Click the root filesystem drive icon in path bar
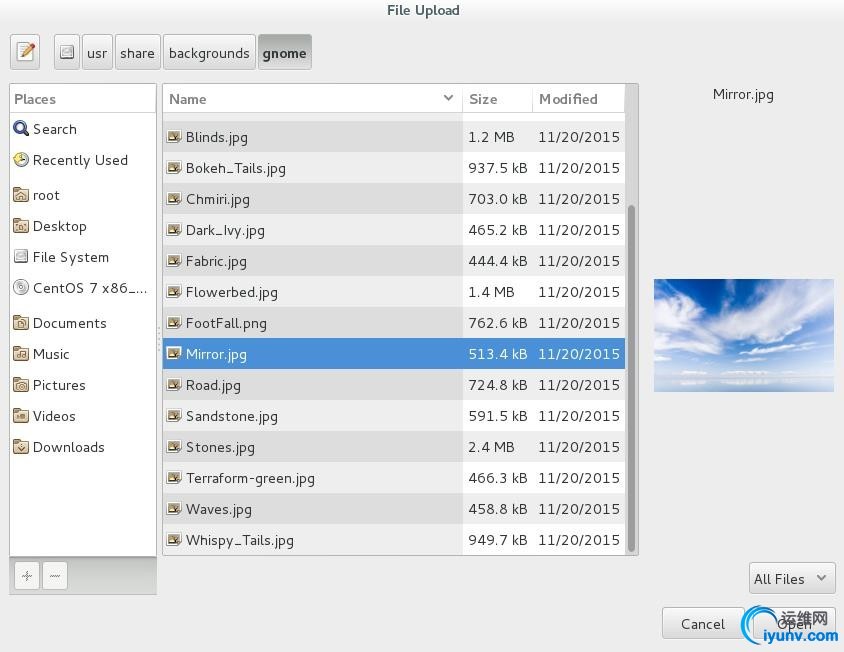The height and width of the screenshot is (652, 844). pos(67,52)
